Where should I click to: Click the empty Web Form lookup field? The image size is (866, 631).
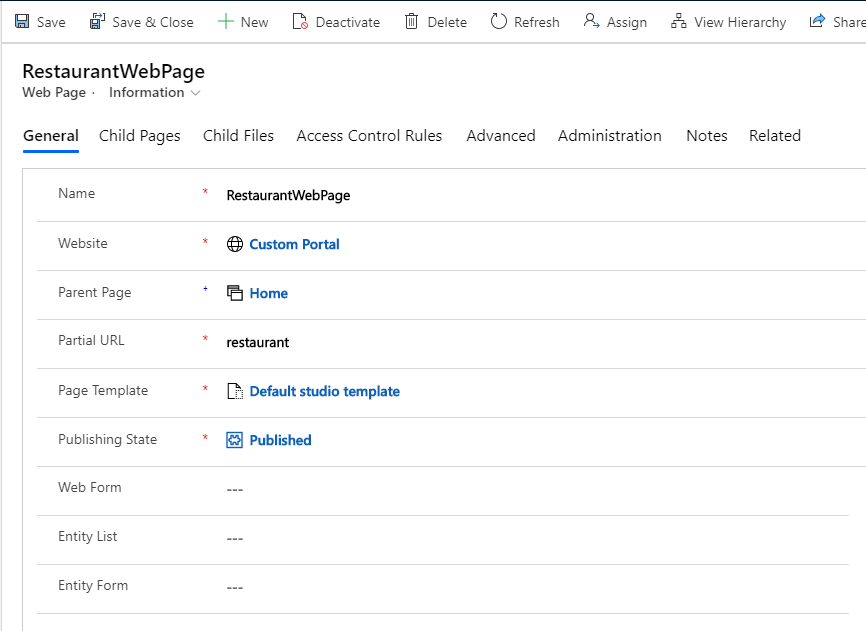click(x=500, y=489)
